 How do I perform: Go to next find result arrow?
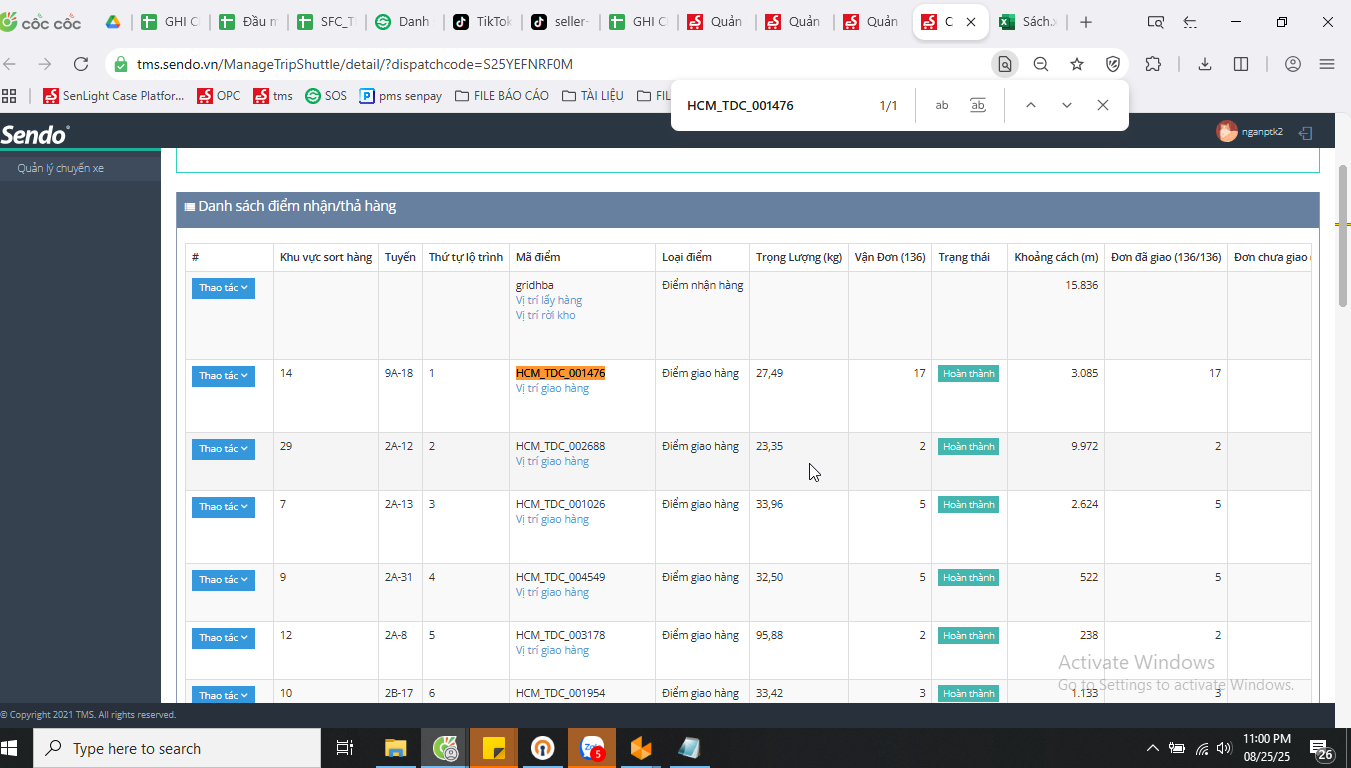(1067, 105)
